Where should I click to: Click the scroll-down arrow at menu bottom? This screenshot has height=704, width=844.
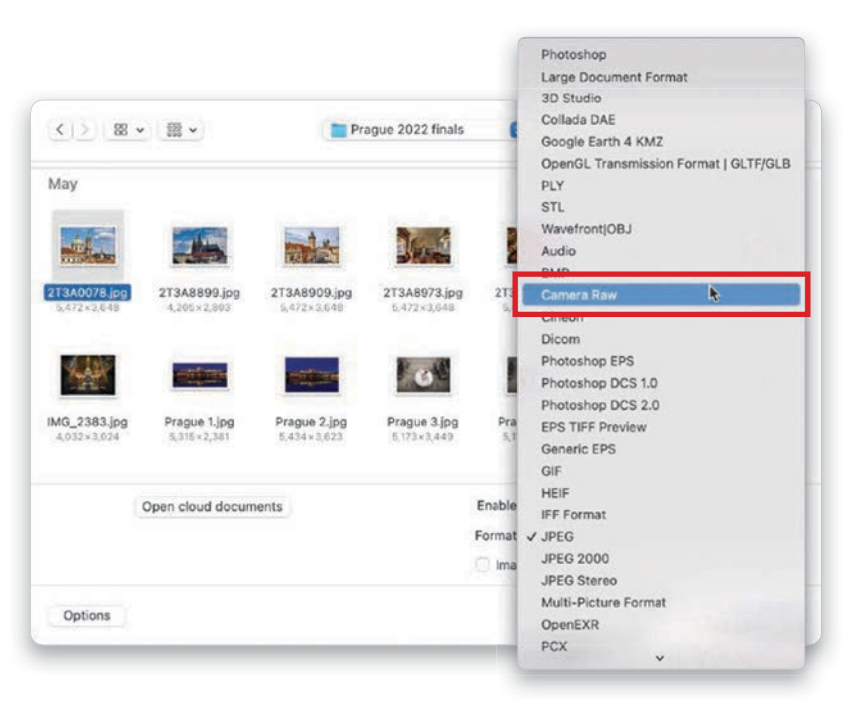click(x=660, y=658)
